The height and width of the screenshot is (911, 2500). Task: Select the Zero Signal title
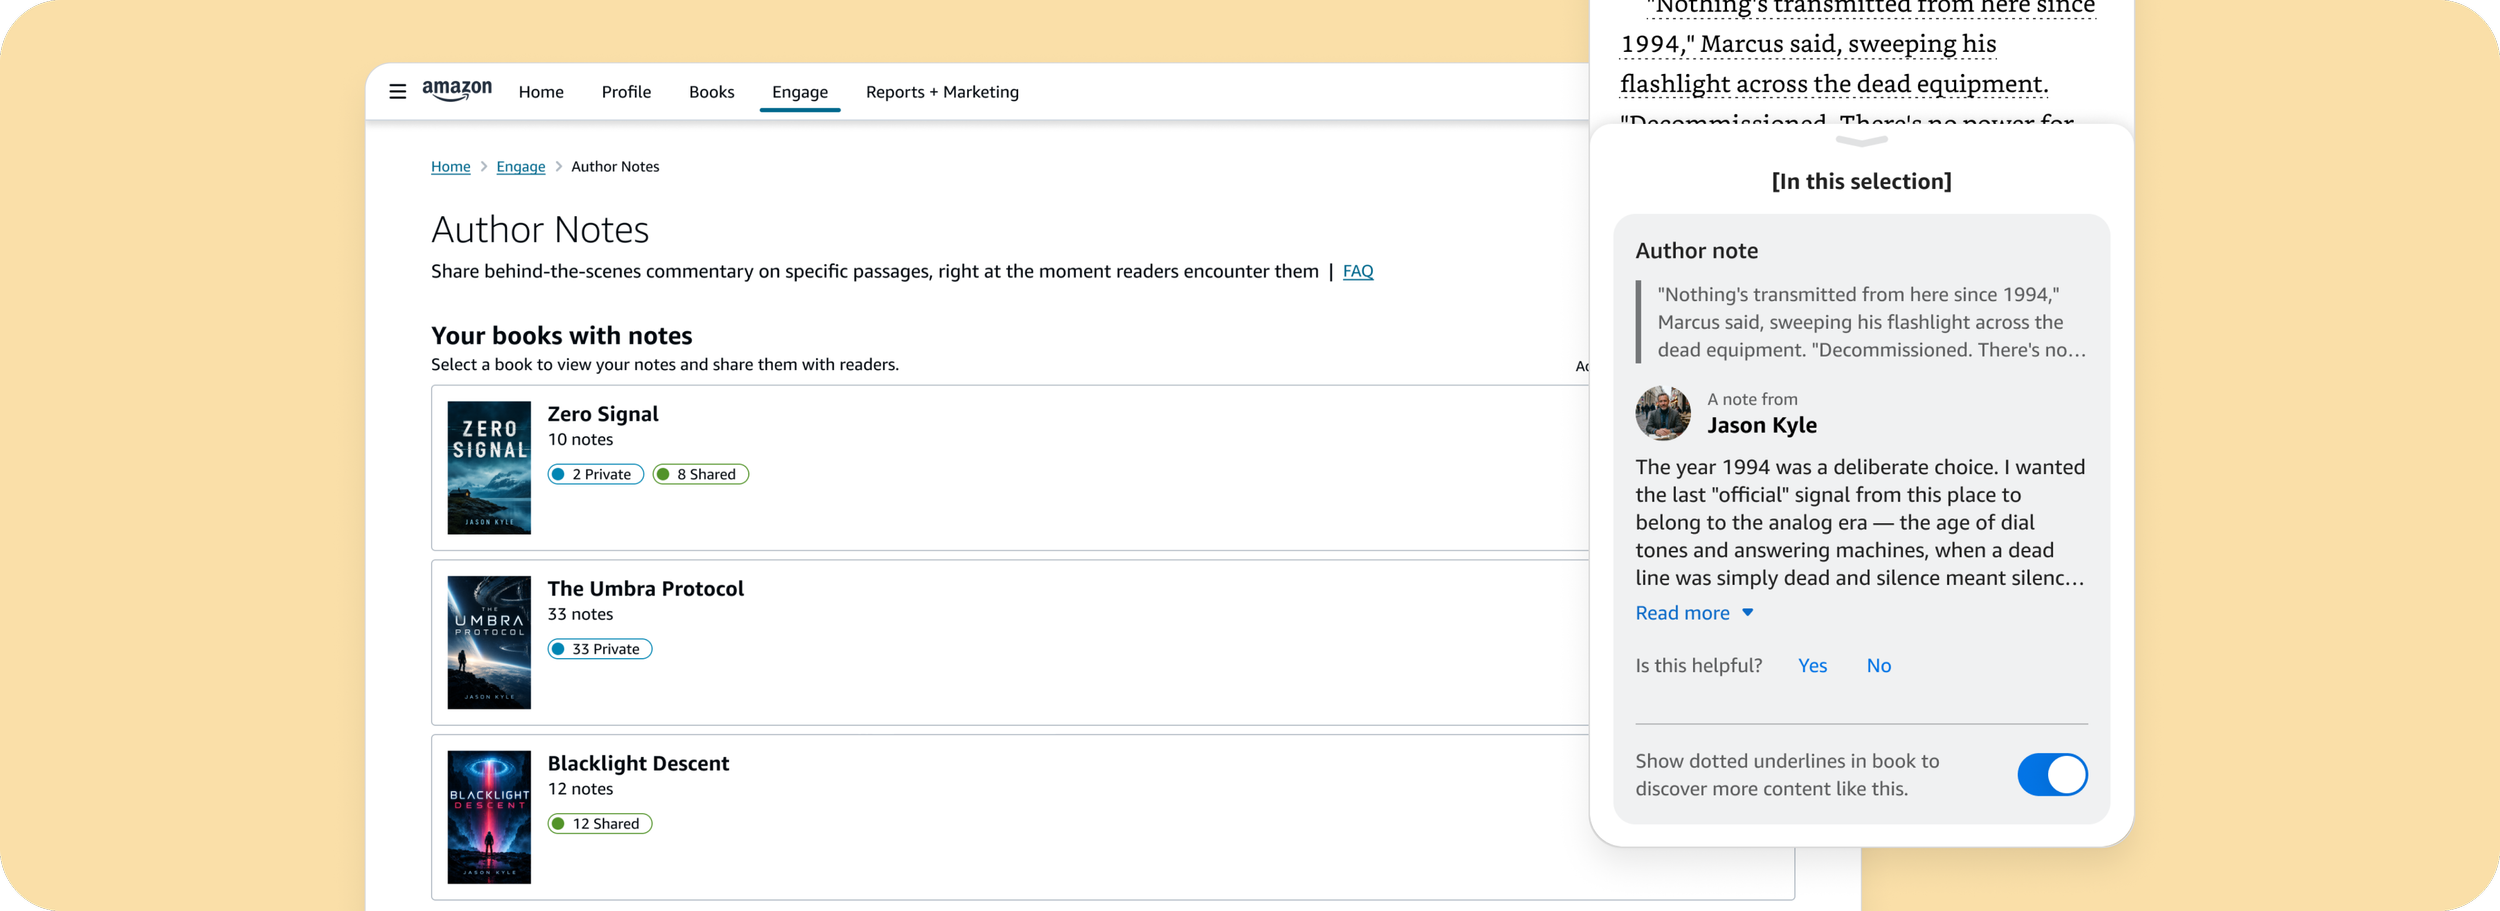click(603, 414)
